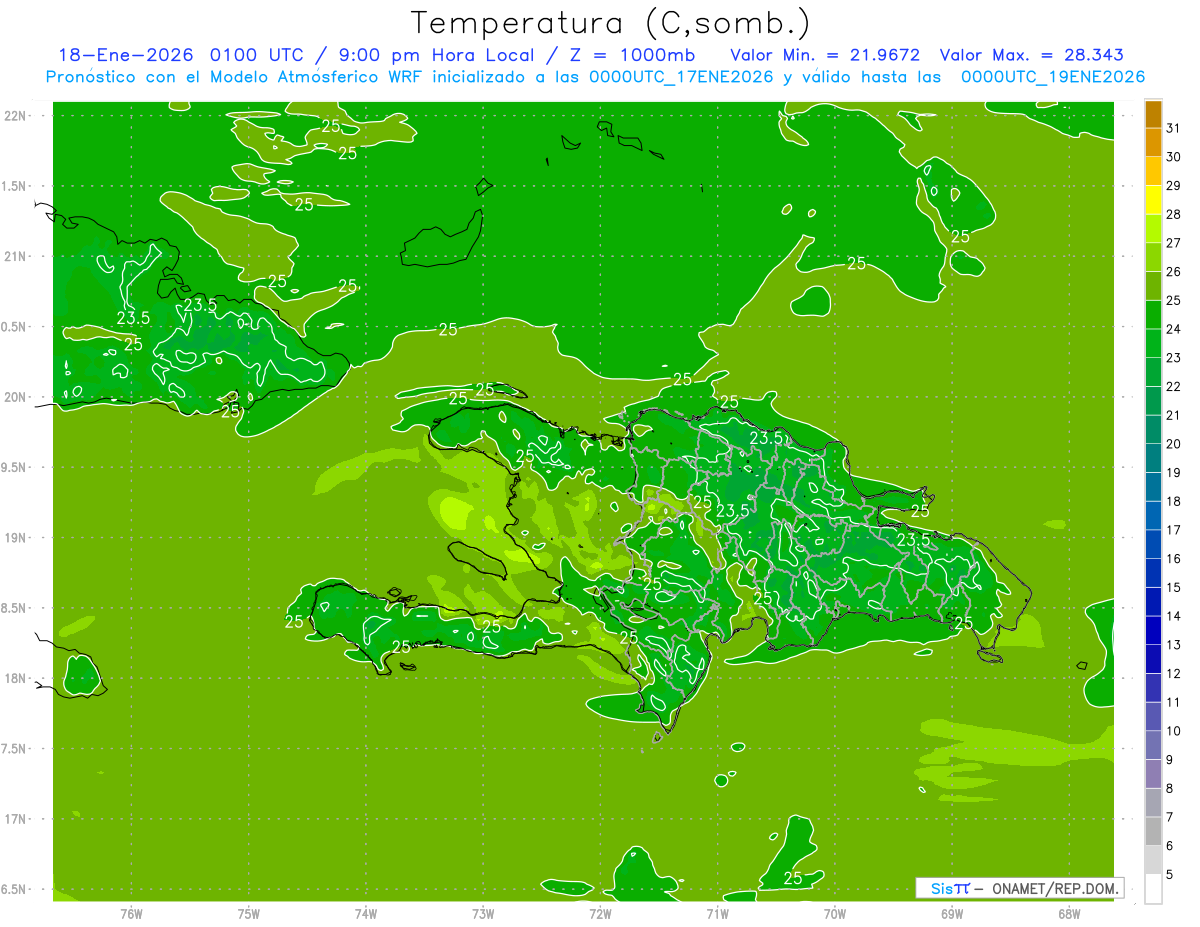Image resolution: width=1200 pixels, height=927 pixels.
Task: Select the "Valor Min. = 21.9672" text
Action: pyautogui.click(x=825, y=55)
